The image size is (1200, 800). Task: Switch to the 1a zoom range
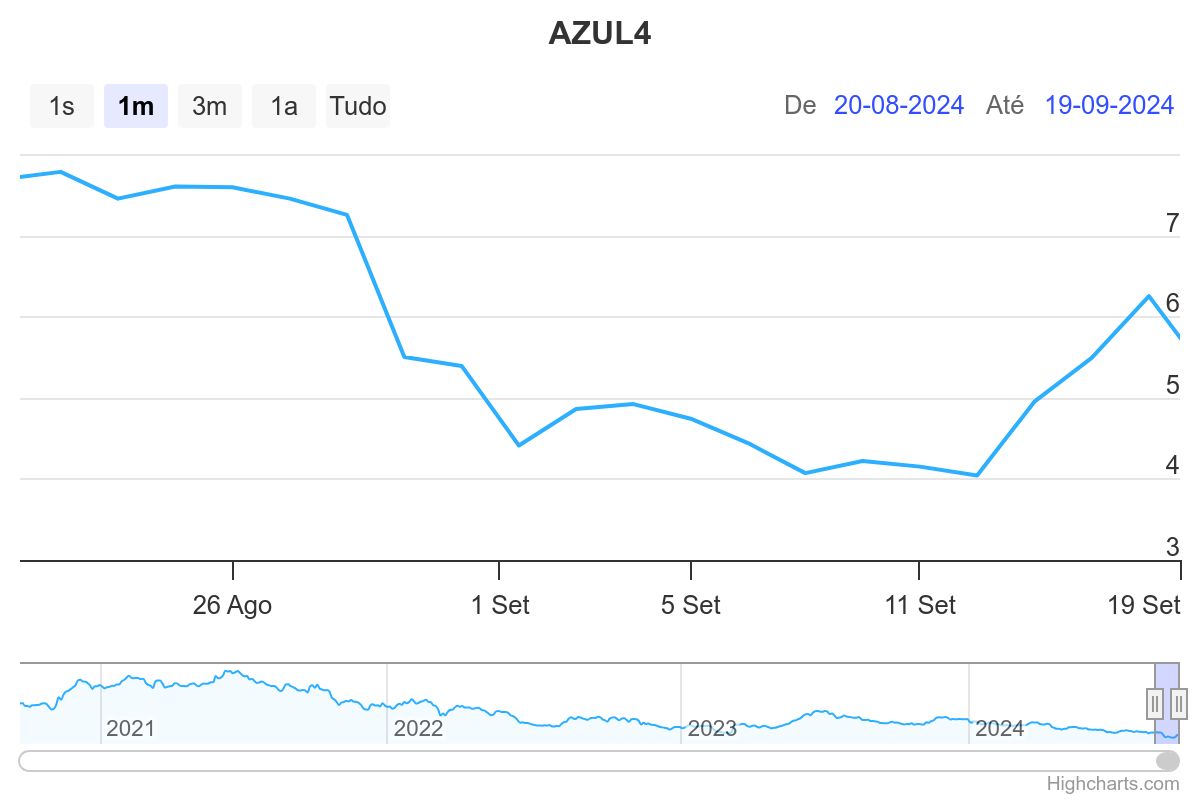284,106
